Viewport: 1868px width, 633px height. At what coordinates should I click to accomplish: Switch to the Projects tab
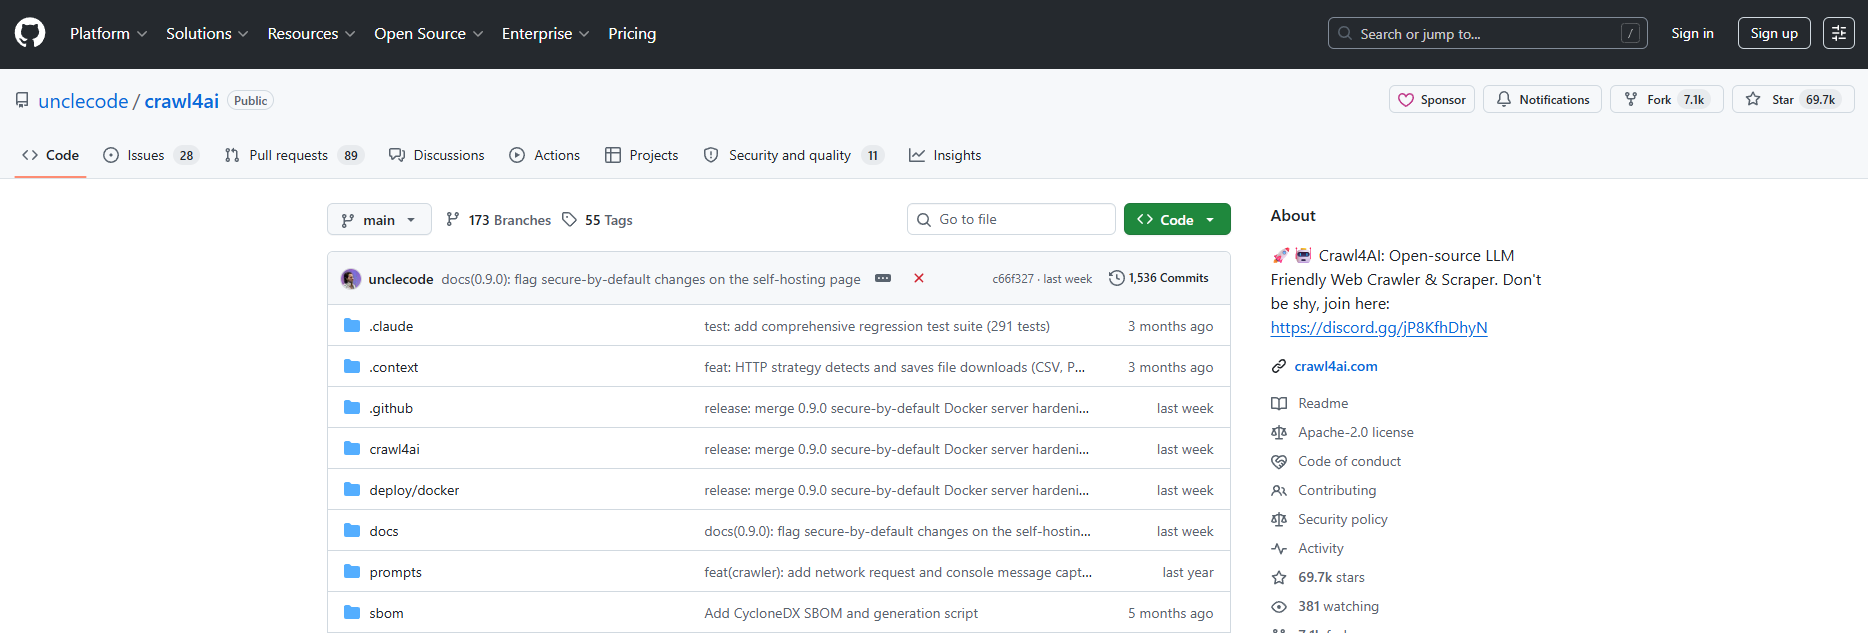641,155
